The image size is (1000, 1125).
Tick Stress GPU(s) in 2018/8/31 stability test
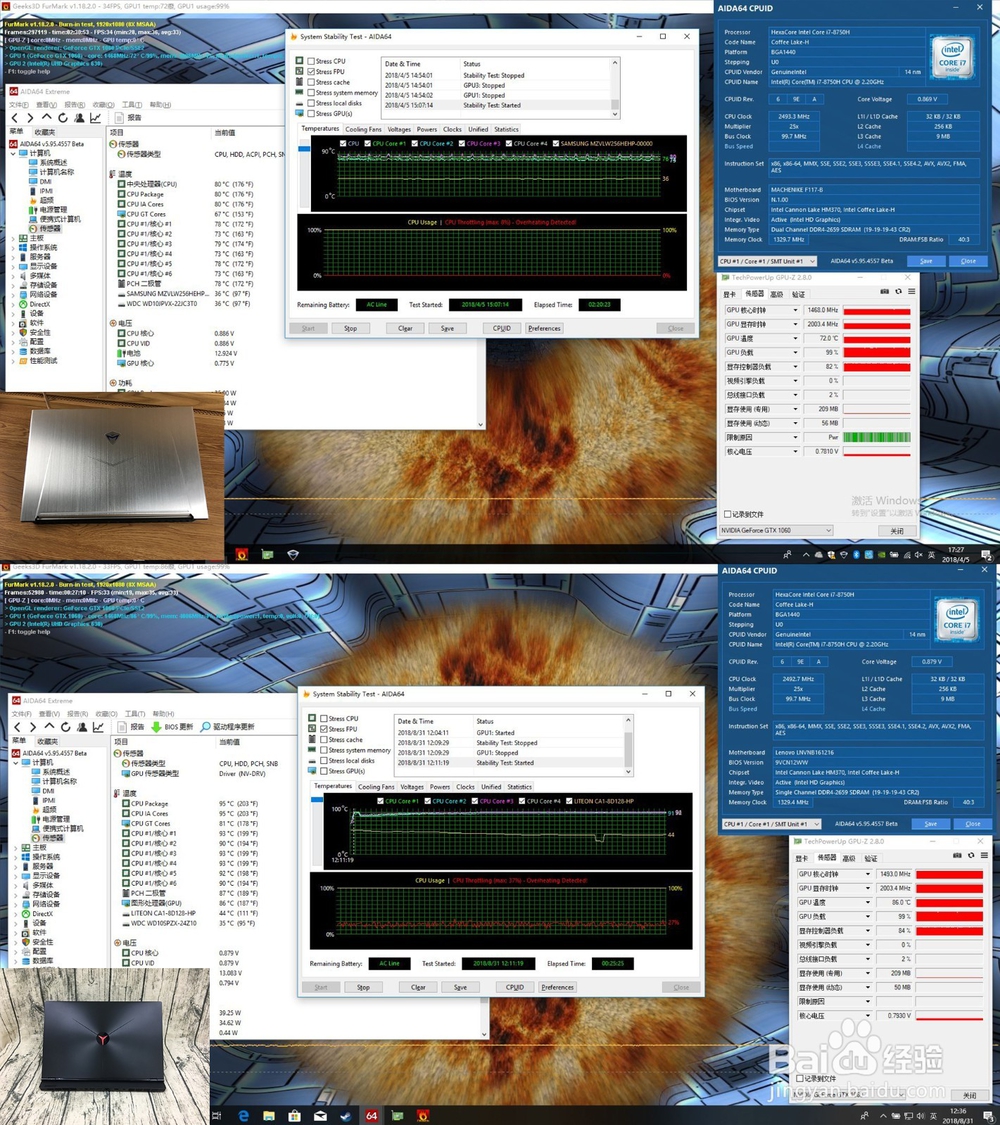point(324,771)
